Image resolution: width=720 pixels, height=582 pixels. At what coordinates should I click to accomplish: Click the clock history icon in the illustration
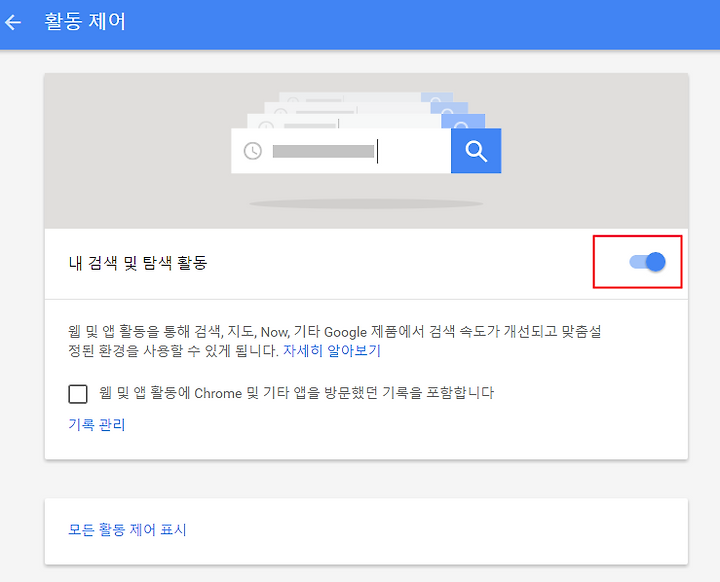click(x=253, y=151)
